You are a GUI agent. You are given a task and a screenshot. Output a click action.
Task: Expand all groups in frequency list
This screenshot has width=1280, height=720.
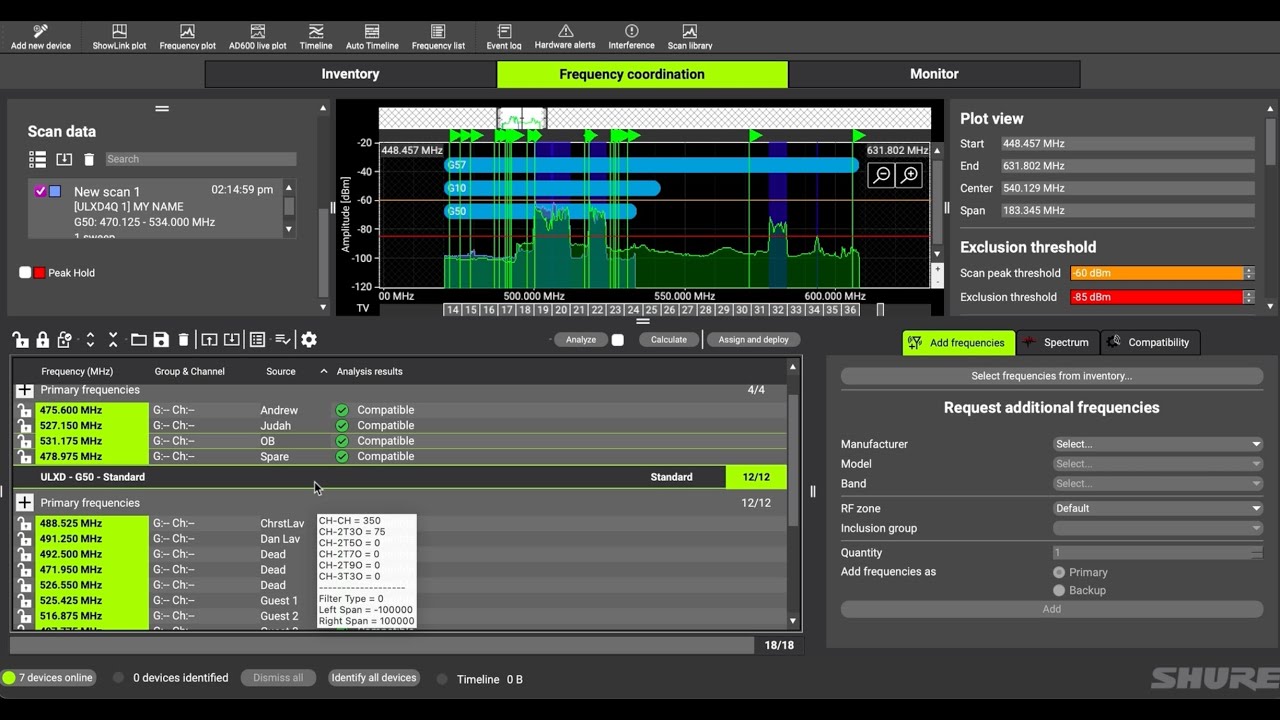pos(90,340)
